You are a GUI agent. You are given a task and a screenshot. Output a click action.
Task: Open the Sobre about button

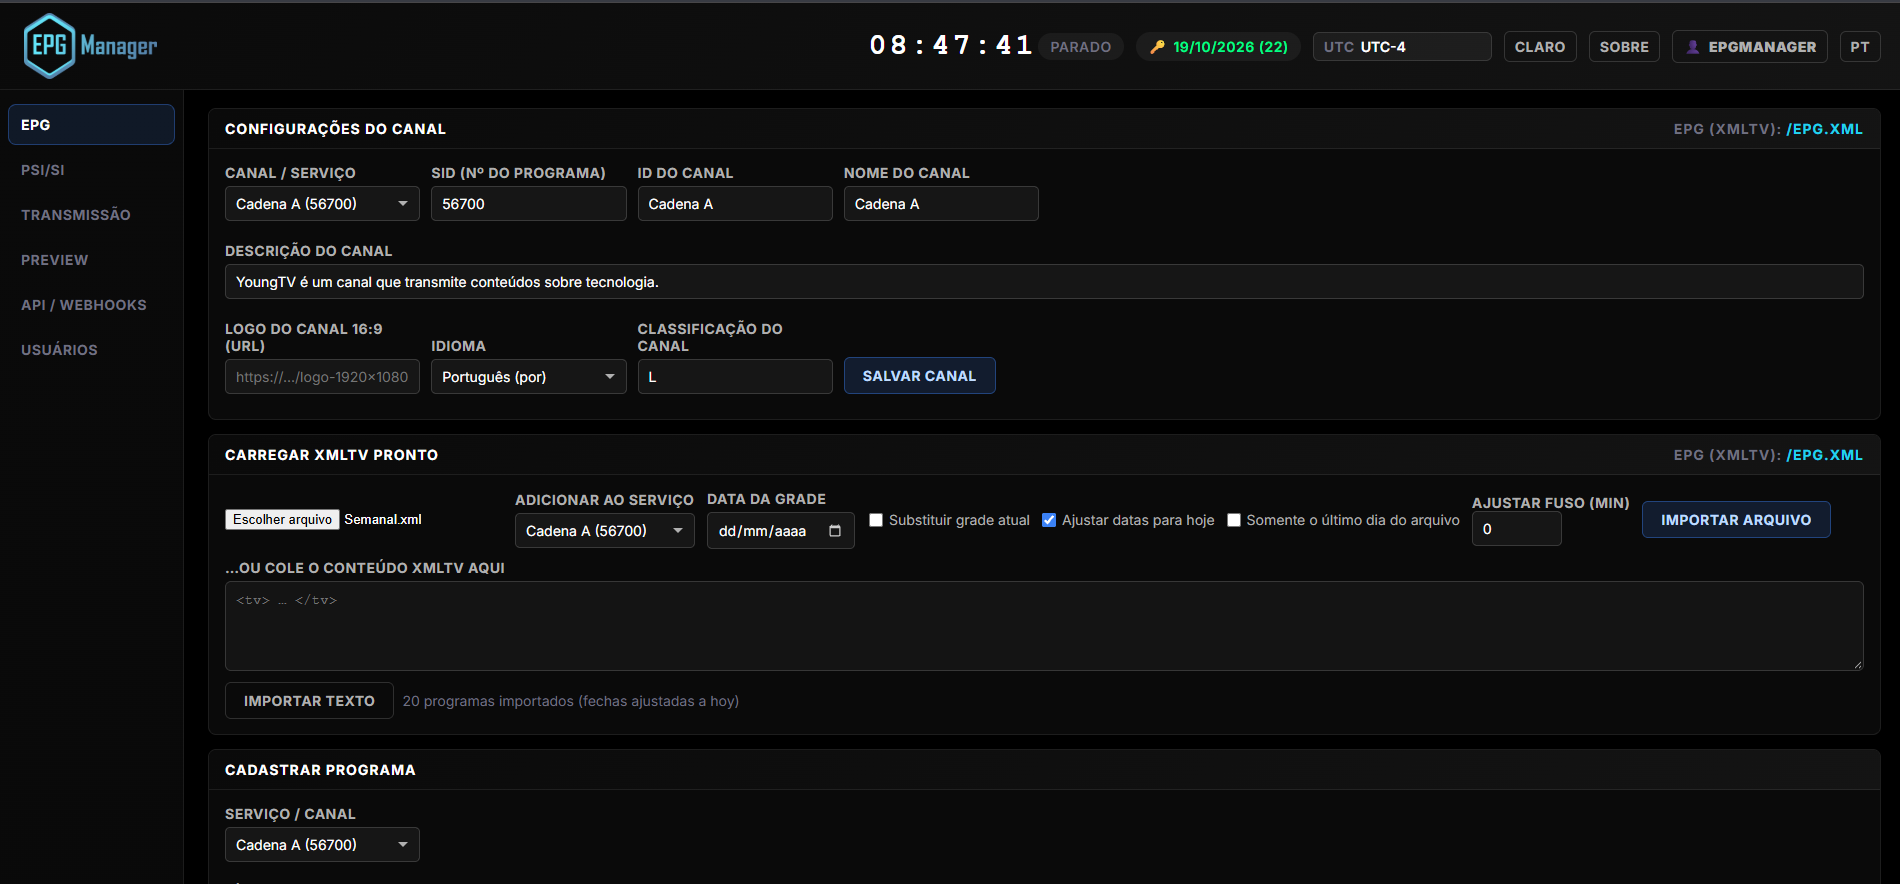tap(1624, 47)
